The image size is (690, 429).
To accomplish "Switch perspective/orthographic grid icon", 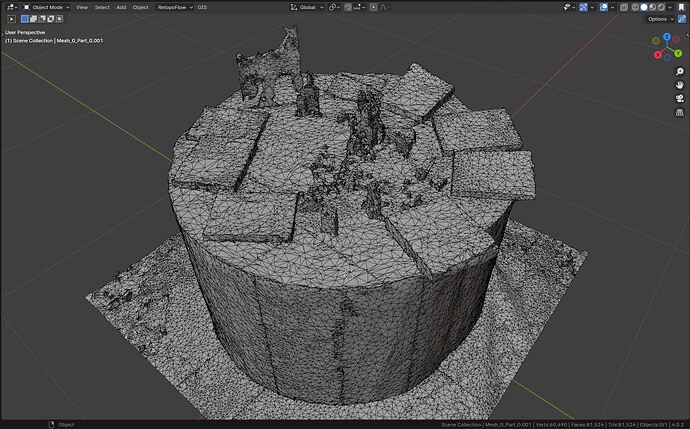I will click(x=680, y=112).
